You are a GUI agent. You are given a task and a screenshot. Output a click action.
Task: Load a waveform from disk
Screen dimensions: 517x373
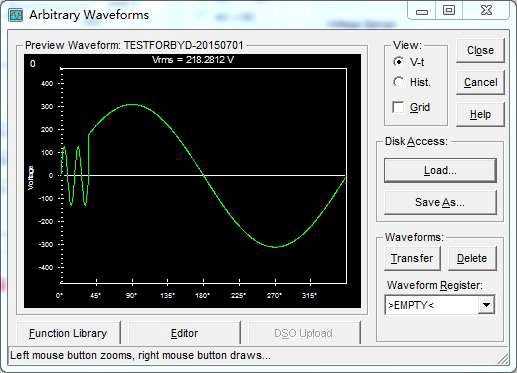click(440, 170)
